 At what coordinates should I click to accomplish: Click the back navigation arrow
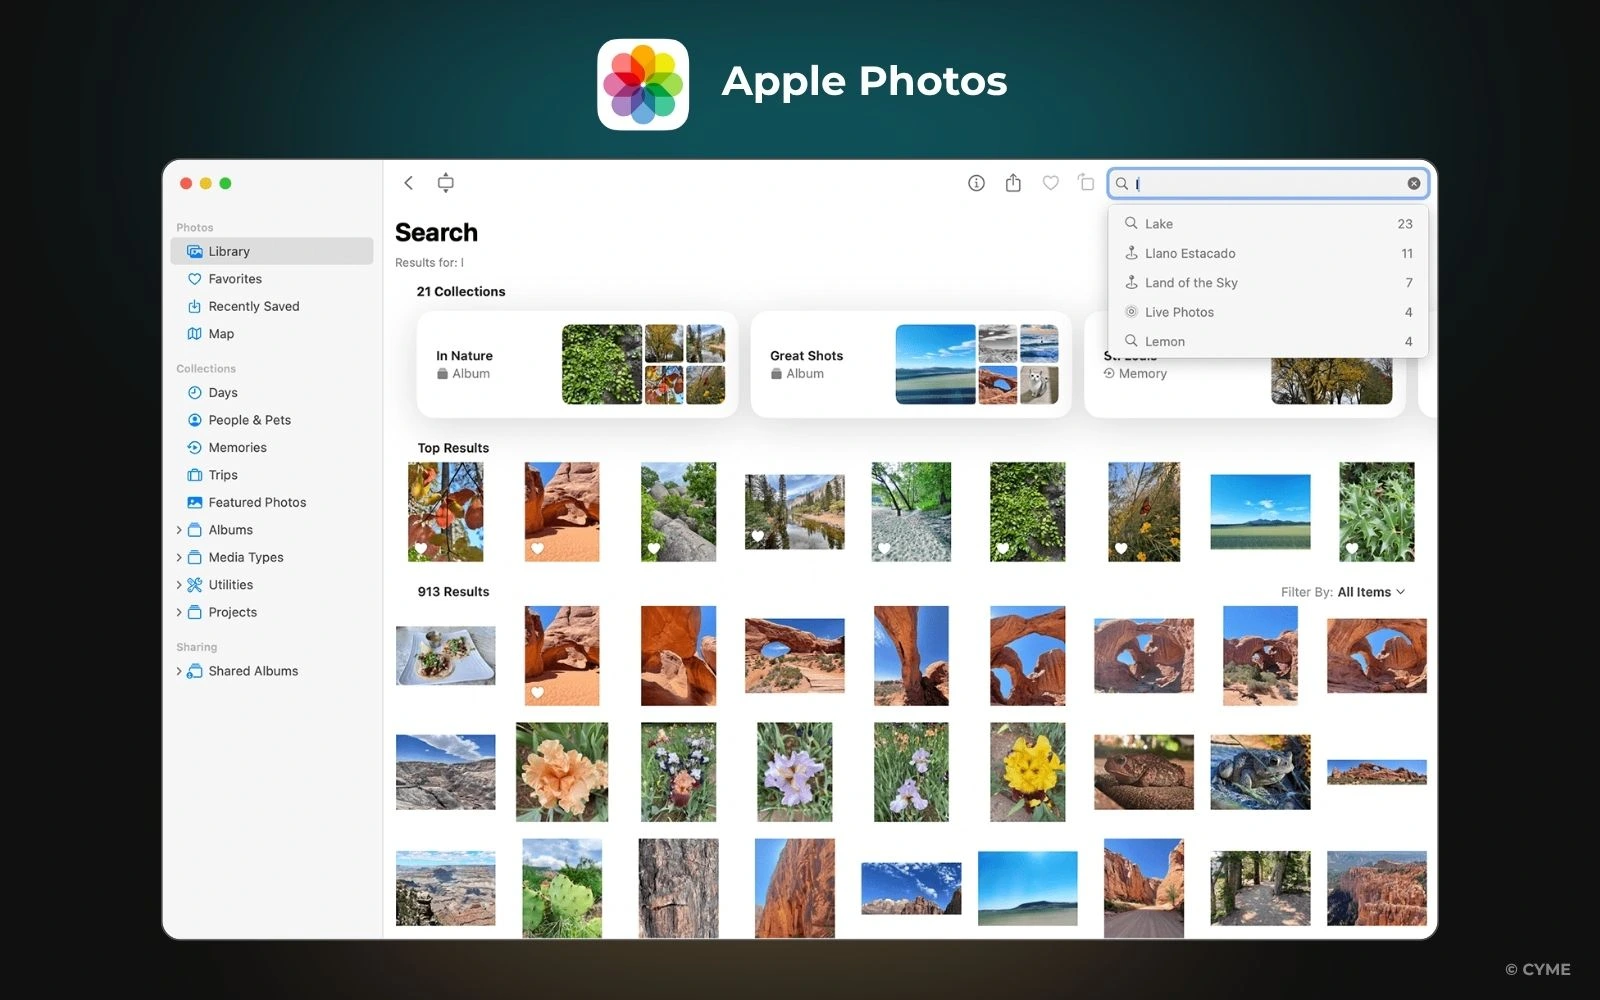tap(408, 183)
